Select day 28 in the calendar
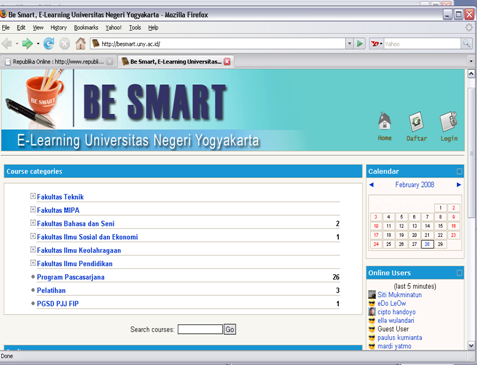The image size is (478, 366). pos(427,244)
